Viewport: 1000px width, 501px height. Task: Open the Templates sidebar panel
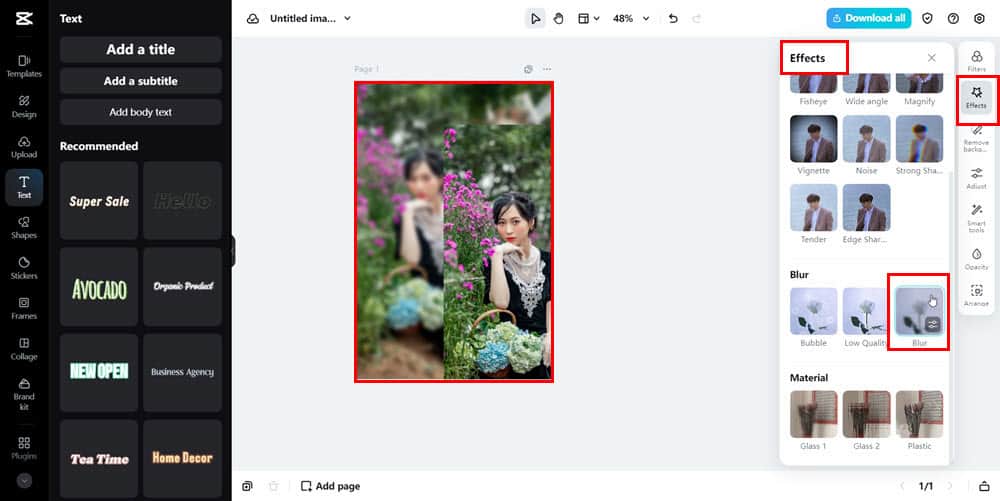(x=24, y=66)
